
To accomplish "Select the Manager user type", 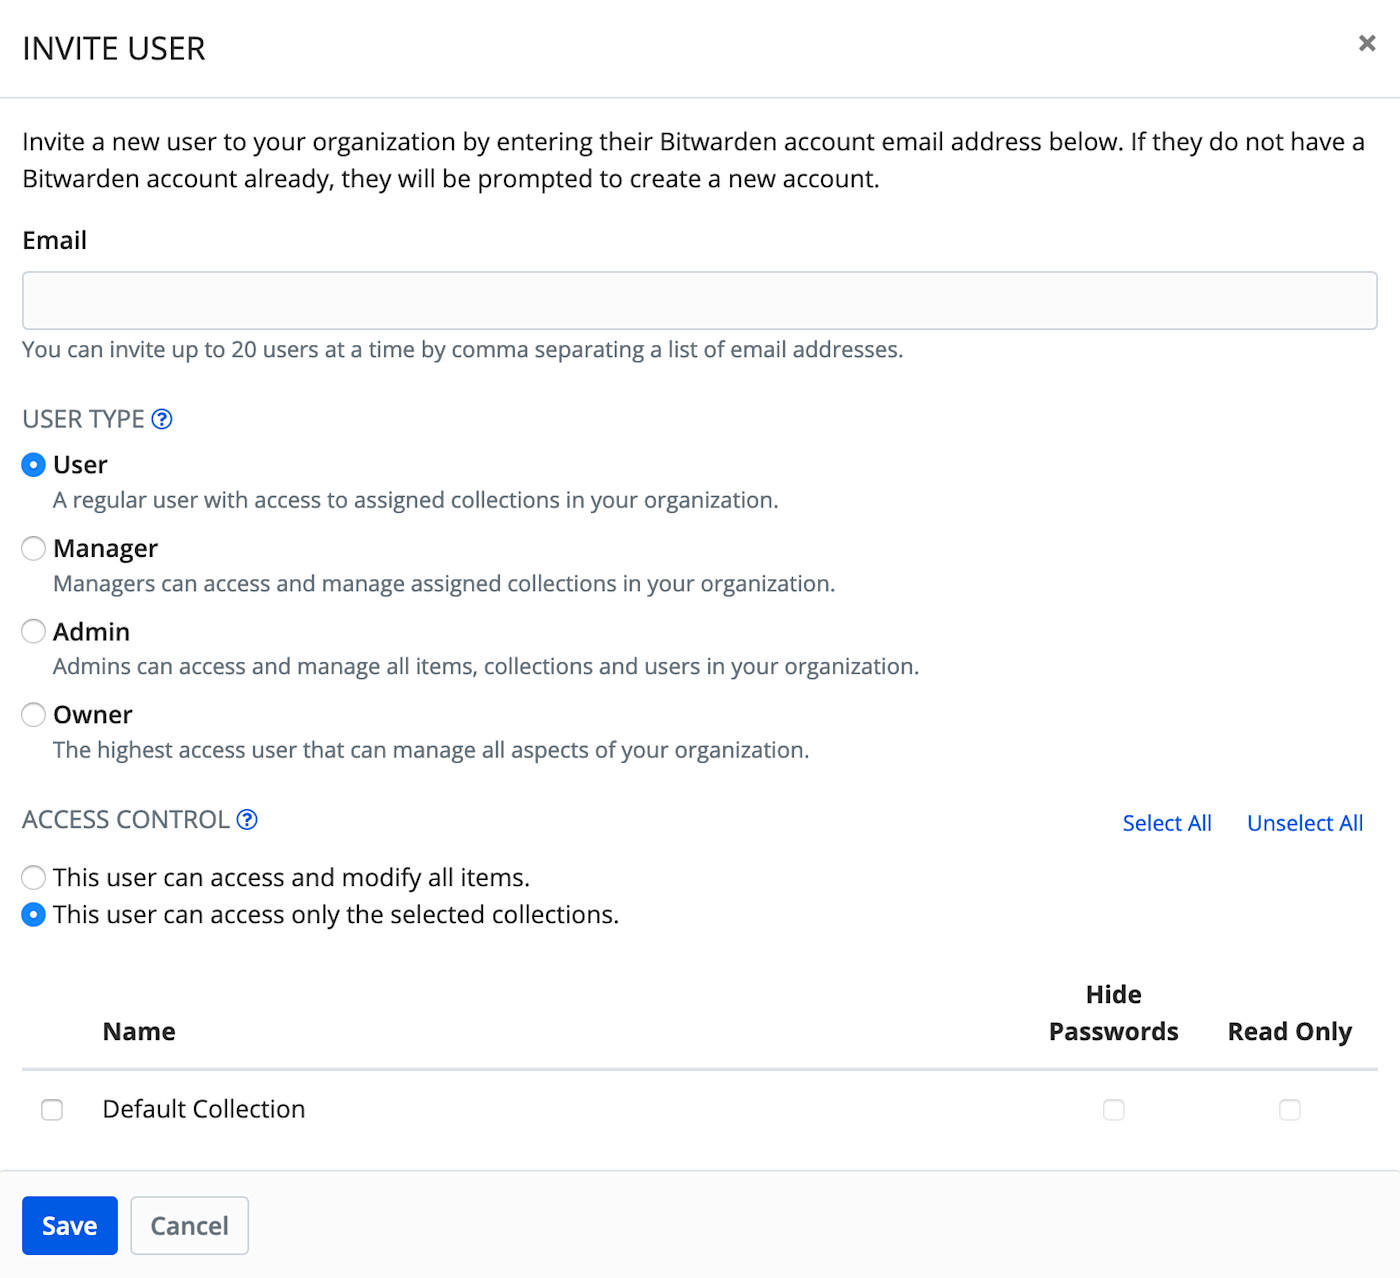I will [x=33, y=548].
